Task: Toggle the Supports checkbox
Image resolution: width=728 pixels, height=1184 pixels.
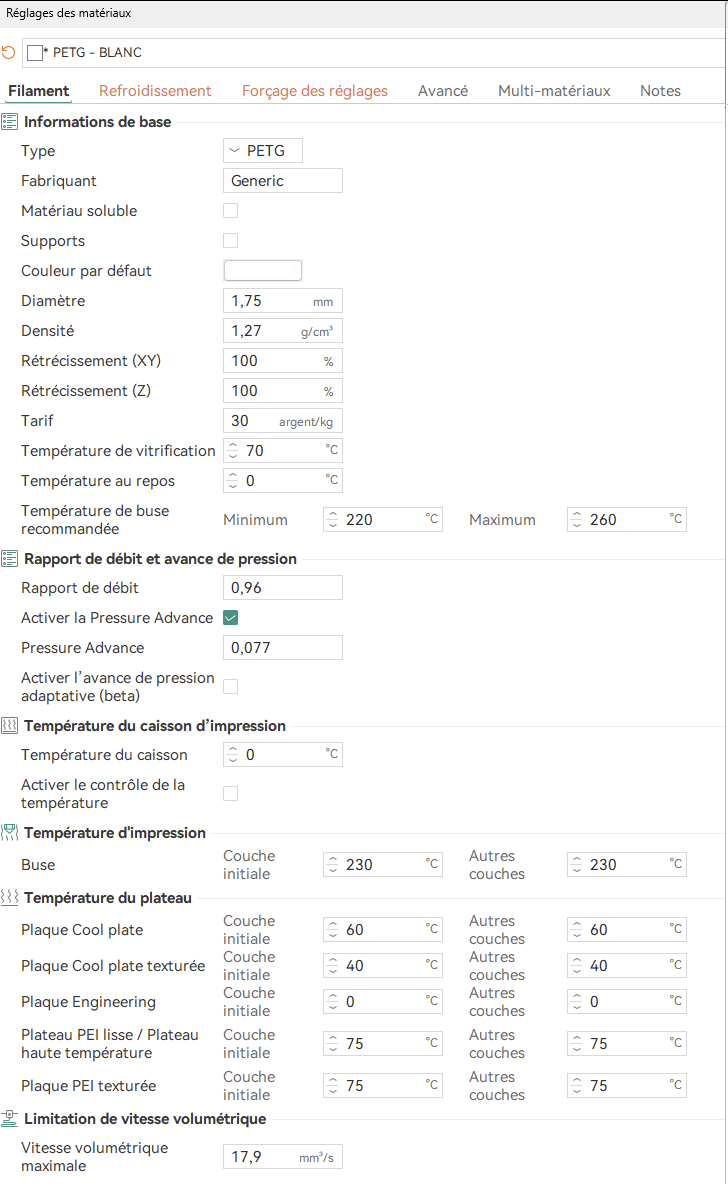Action: point(231,241)
